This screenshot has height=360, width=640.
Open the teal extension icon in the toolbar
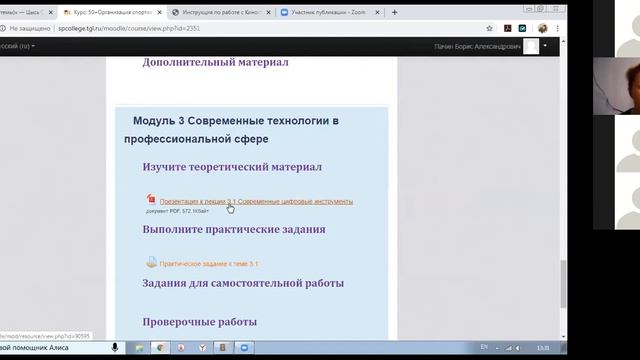(x=522, y=29)
